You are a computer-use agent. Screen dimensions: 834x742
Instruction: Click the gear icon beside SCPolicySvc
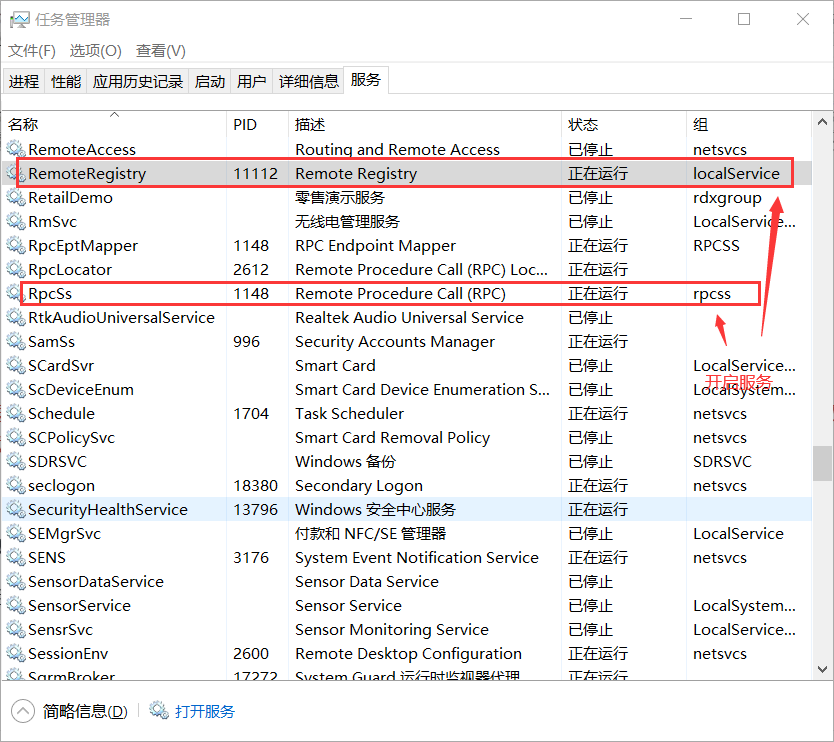click(x=16, y=437)
